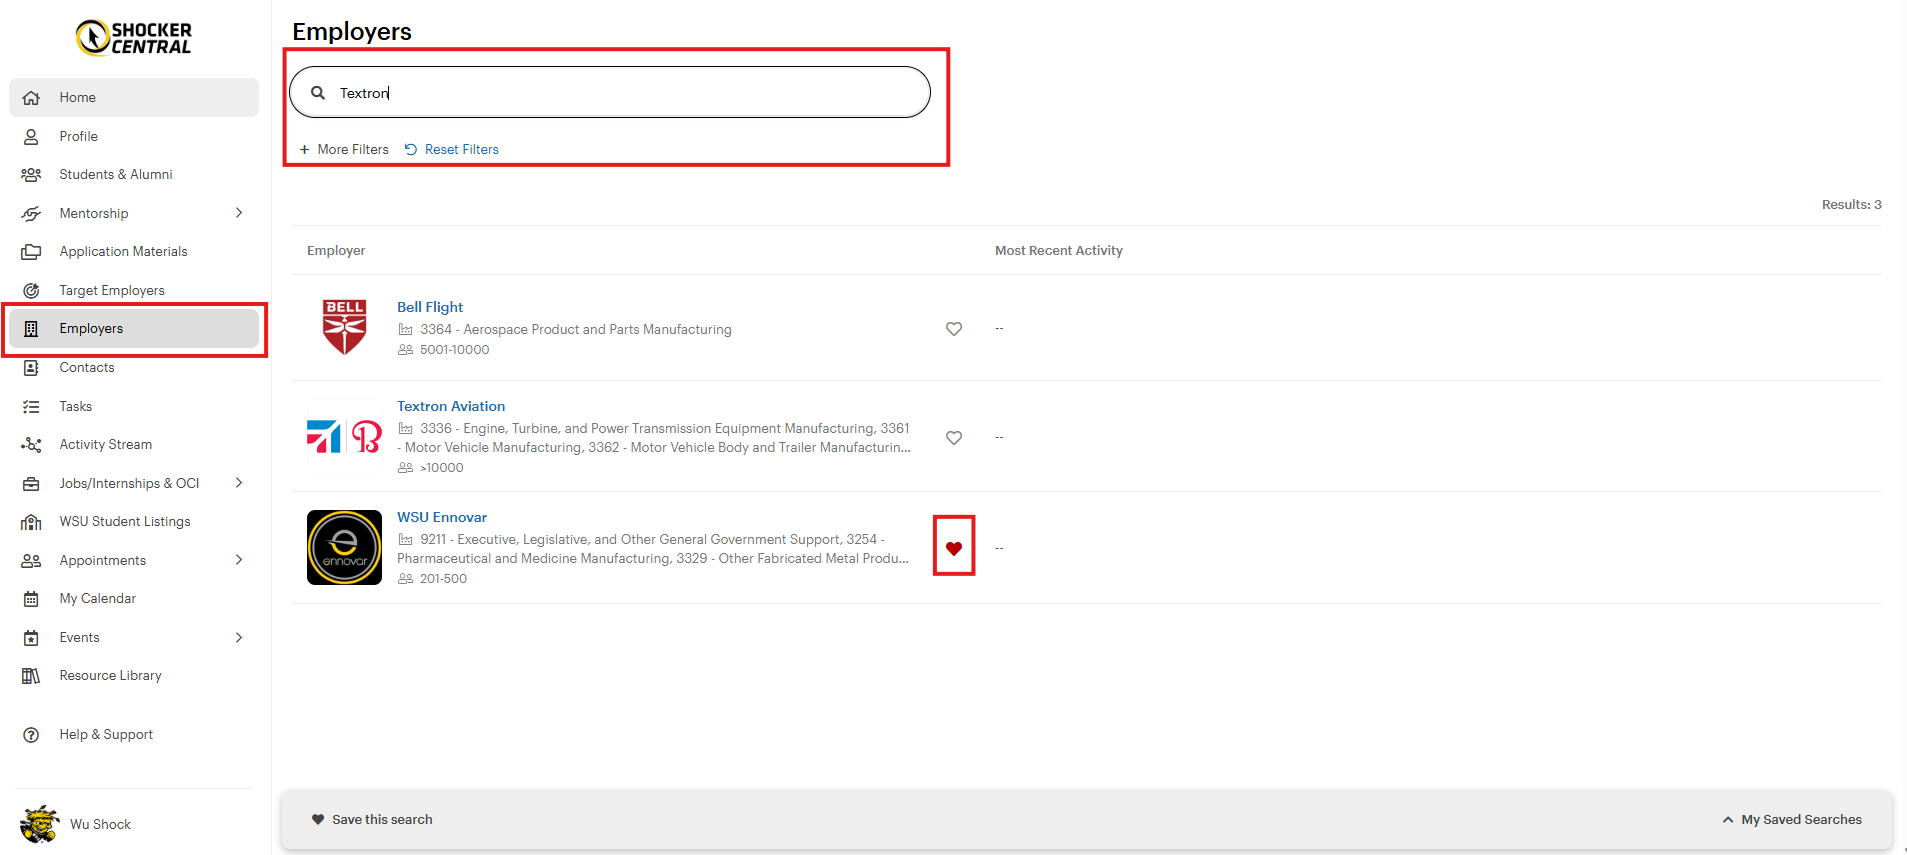The width and height of the screenshot is (1907, 855).
Task: Open the Home menu item
Action: [x=134, y=98]
